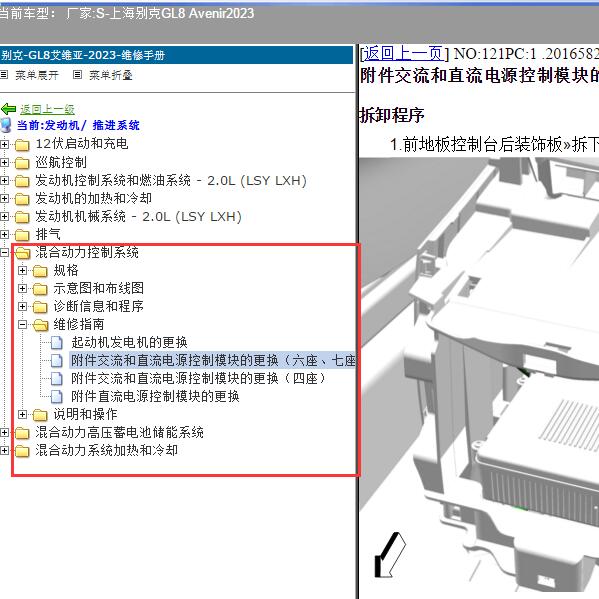Select 起动机发电机的更换 document
Viewport: 599px width, 599px height.
[x=129, y=342]
